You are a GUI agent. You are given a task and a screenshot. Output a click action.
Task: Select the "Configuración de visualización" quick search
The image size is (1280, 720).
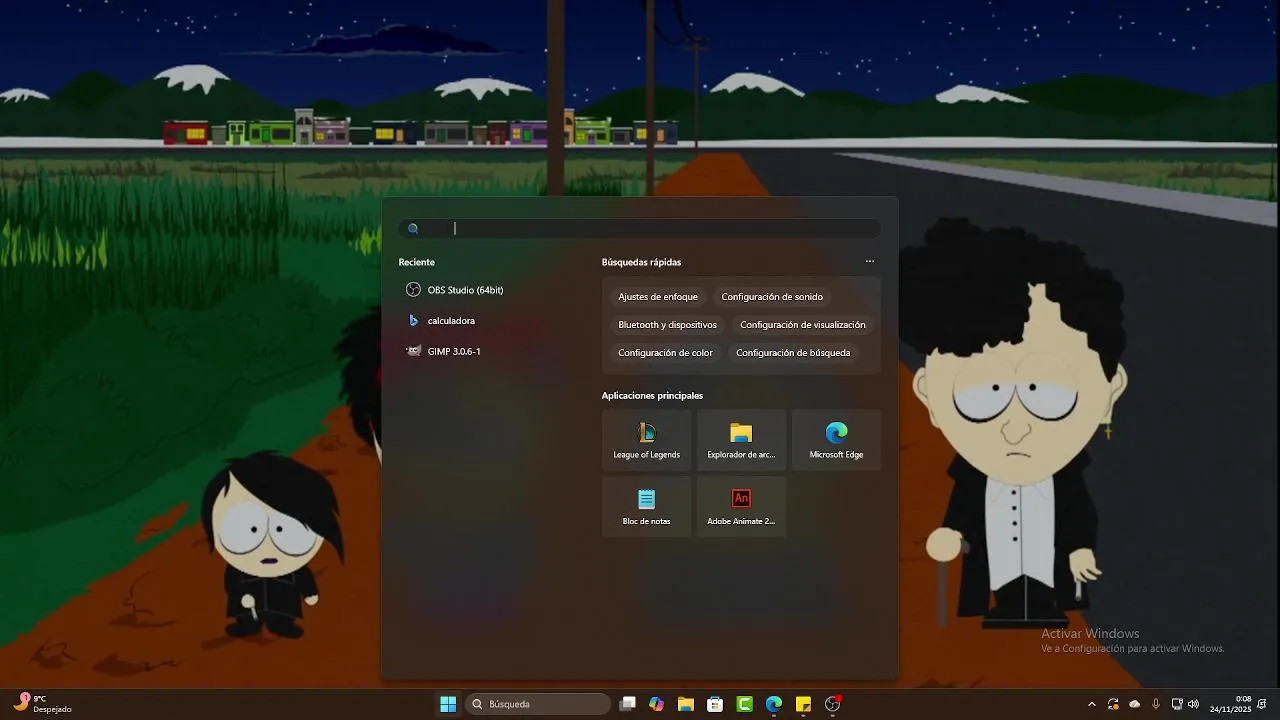803,325
